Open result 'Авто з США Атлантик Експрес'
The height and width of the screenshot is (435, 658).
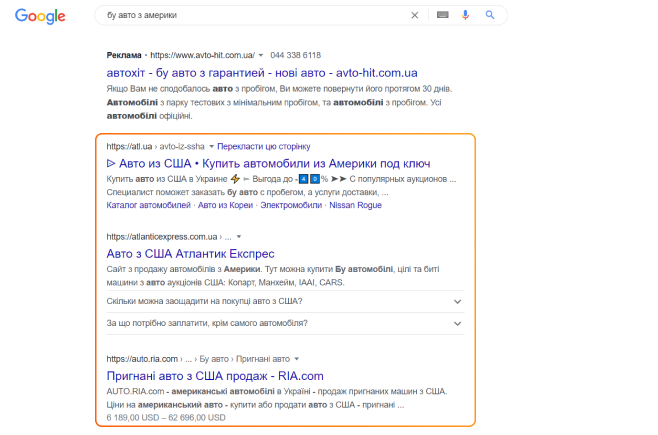(x=191, y=254)
